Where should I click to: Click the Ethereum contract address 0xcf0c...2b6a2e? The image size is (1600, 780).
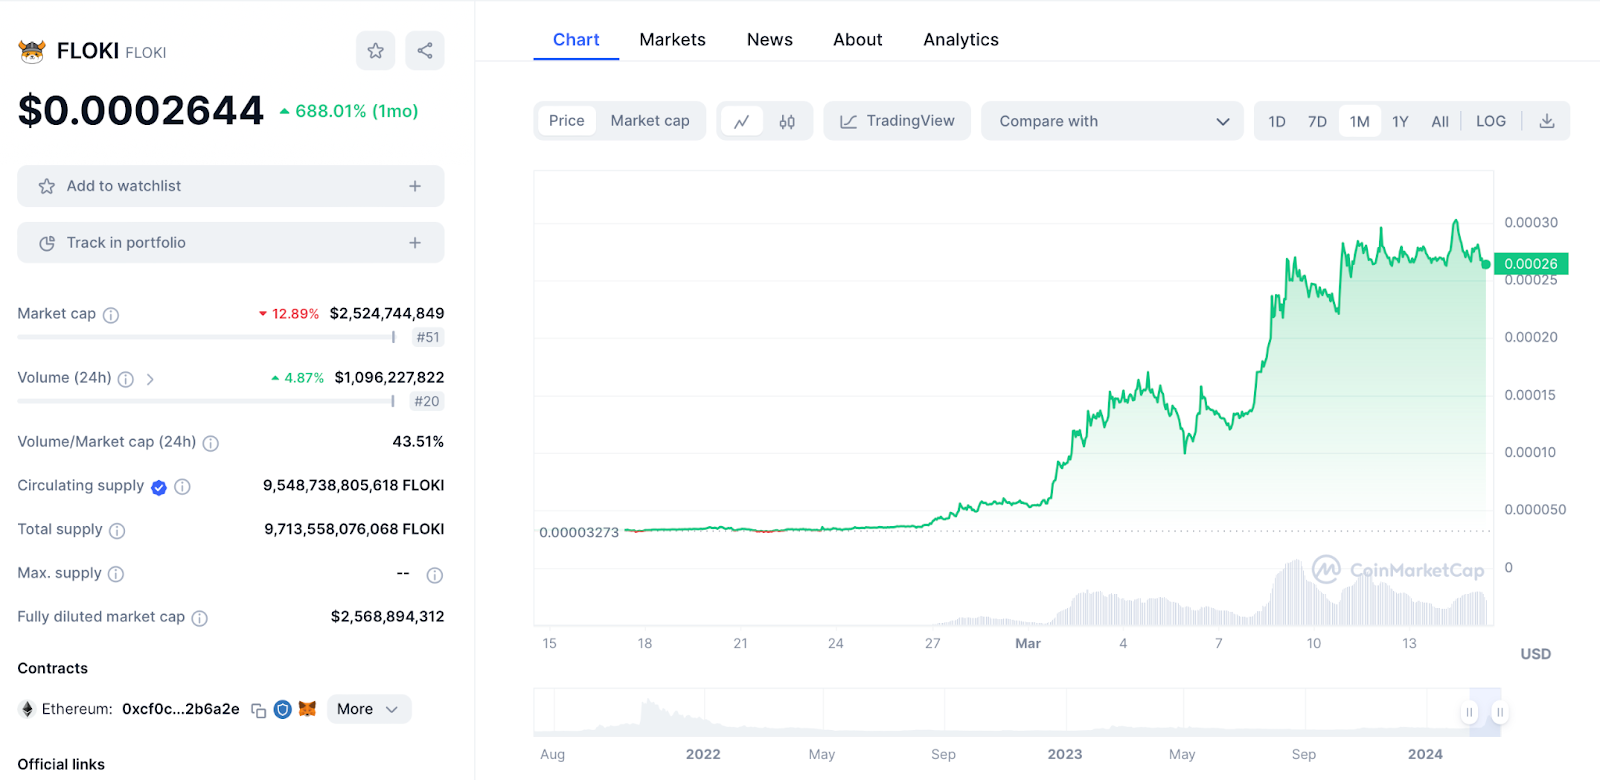(181, 709)
